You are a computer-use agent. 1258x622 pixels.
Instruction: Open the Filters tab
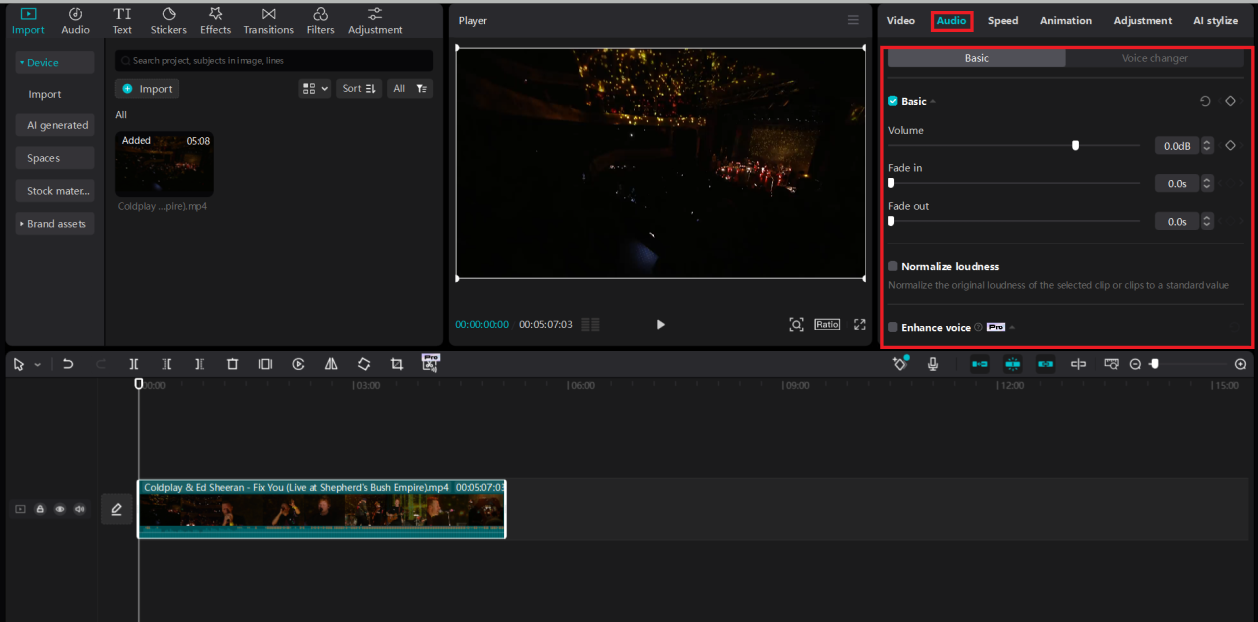click(x=320, y=20)
